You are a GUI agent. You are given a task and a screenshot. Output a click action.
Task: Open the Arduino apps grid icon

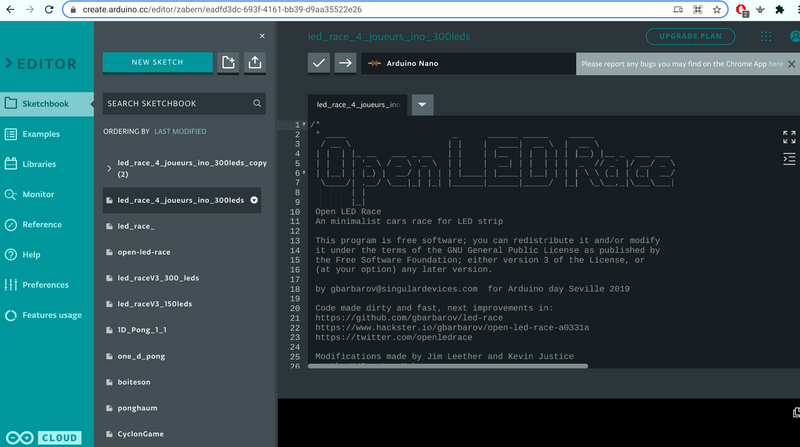(x=766, y=37)
